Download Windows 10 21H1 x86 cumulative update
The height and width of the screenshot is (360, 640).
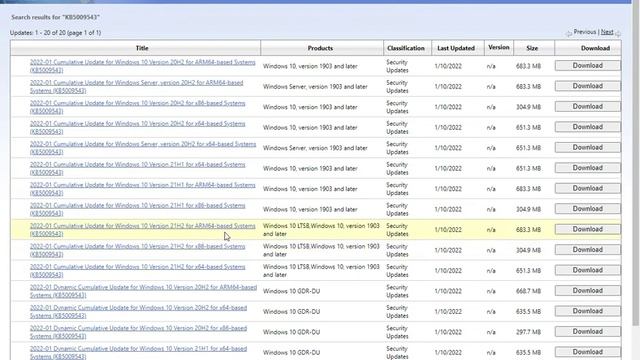(587, 209)
